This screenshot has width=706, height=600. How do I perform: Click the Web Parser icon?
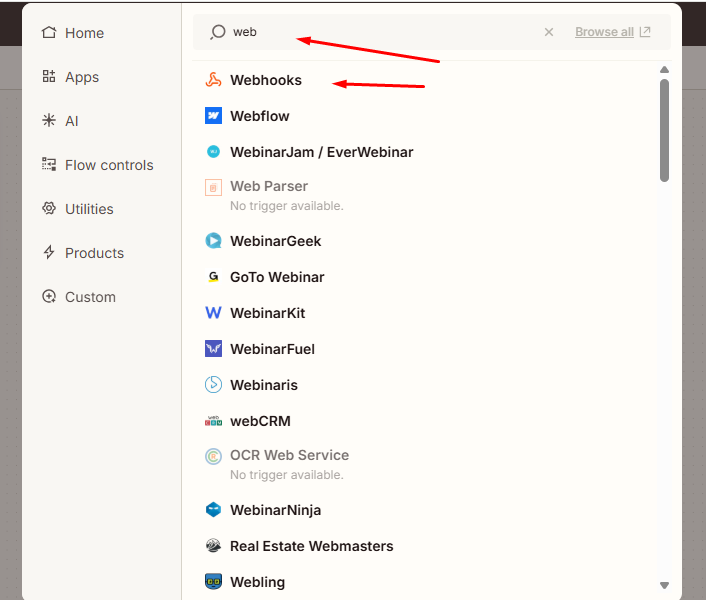213,187
